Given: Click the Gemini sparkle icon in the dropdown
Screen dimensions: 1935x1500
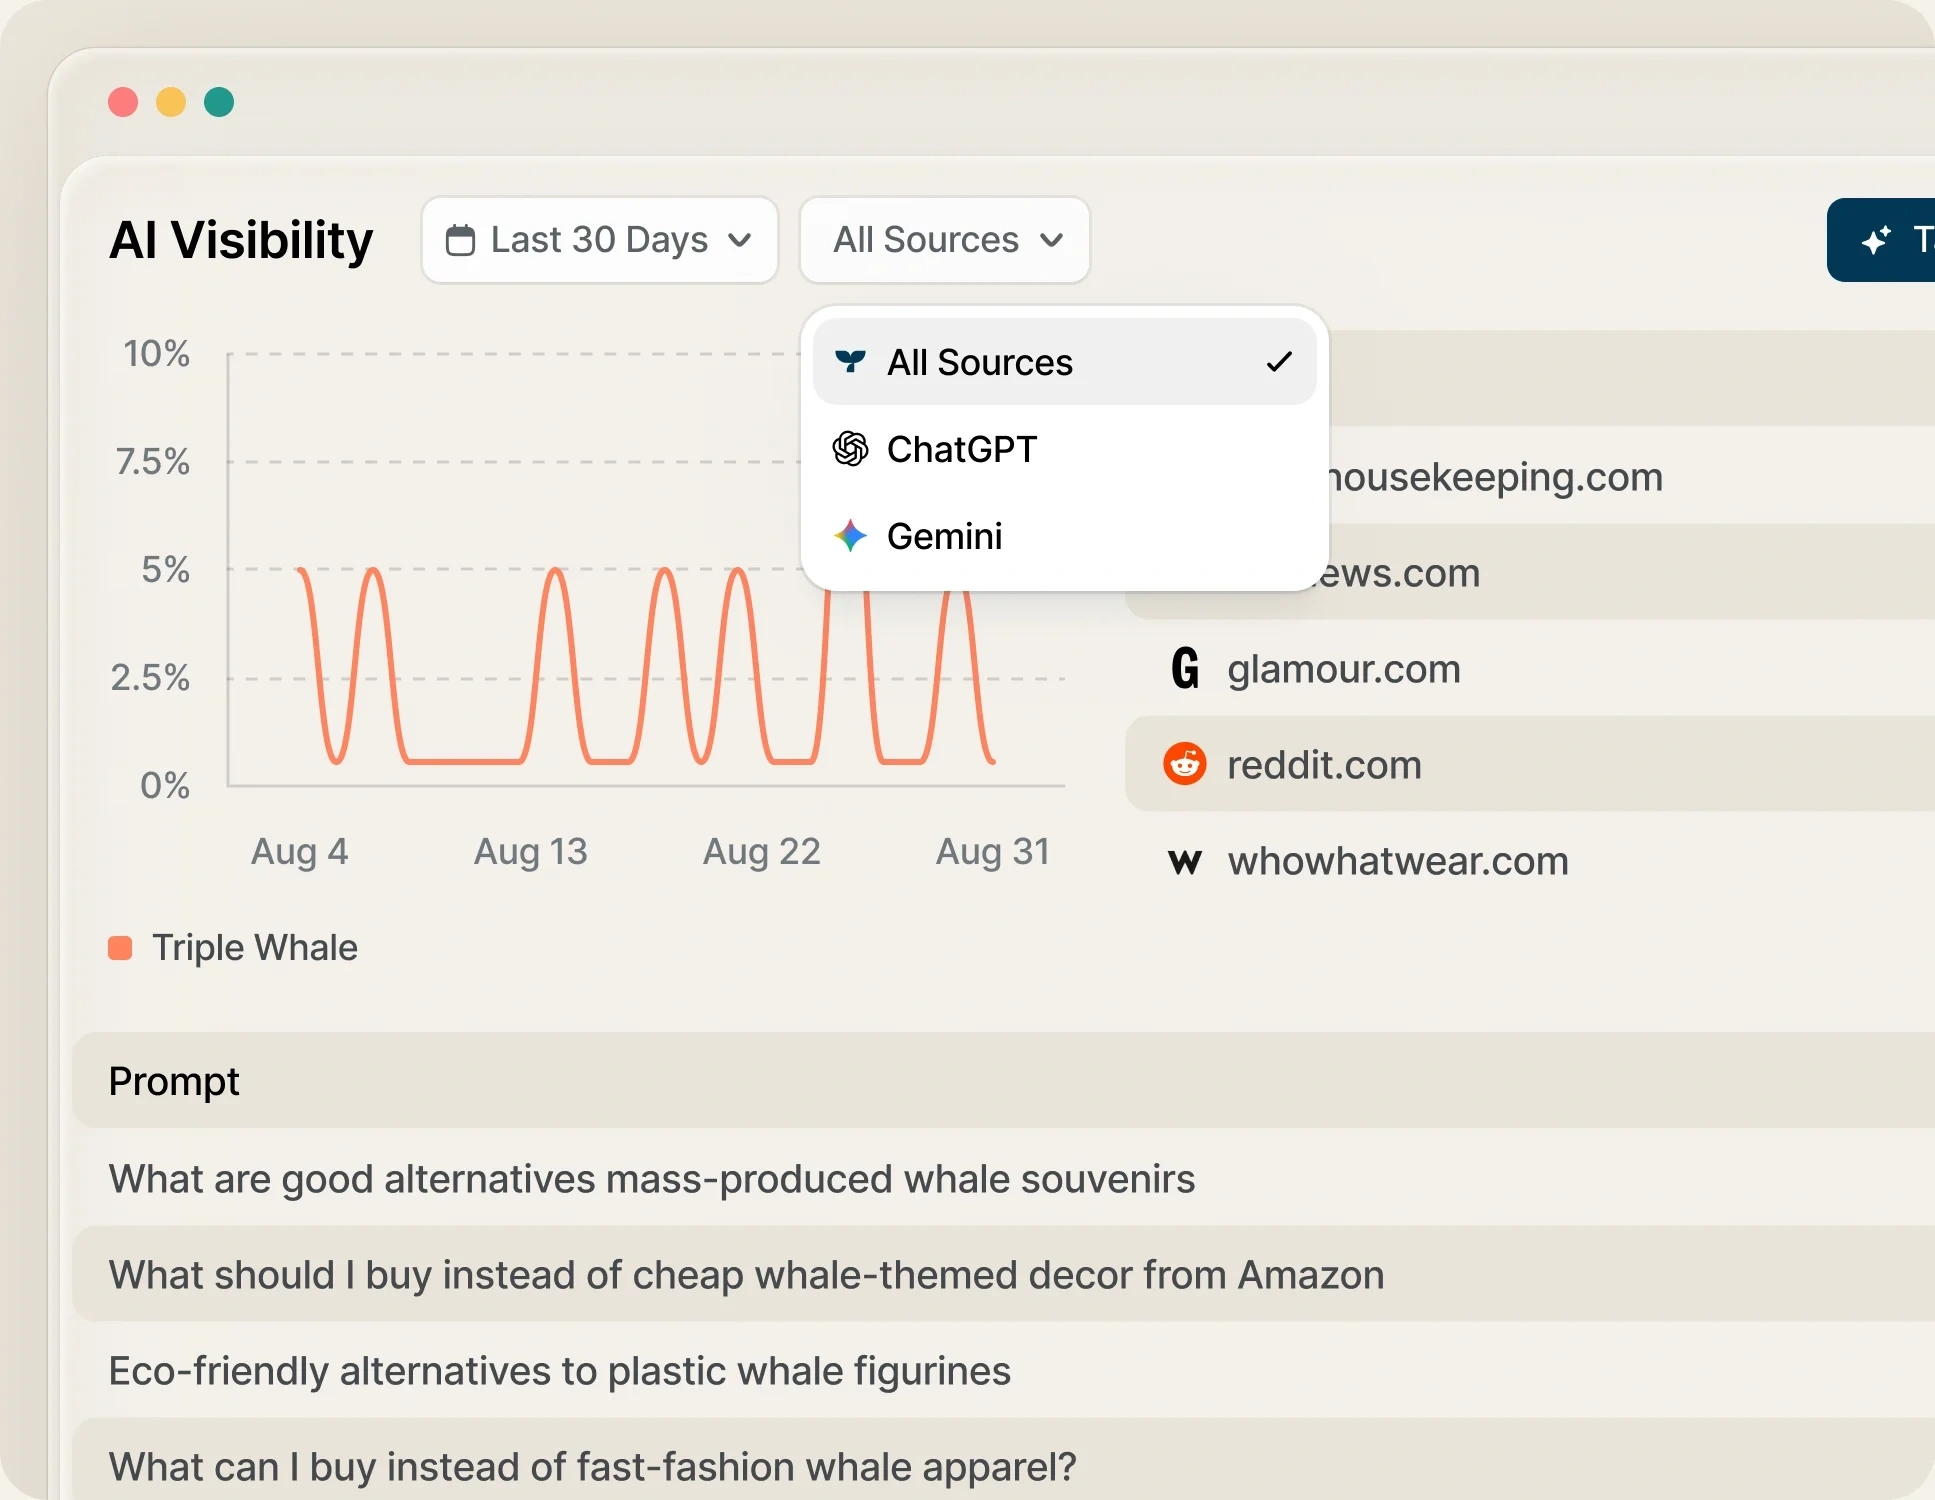Looking at the screenshot, I should point(850,536).
